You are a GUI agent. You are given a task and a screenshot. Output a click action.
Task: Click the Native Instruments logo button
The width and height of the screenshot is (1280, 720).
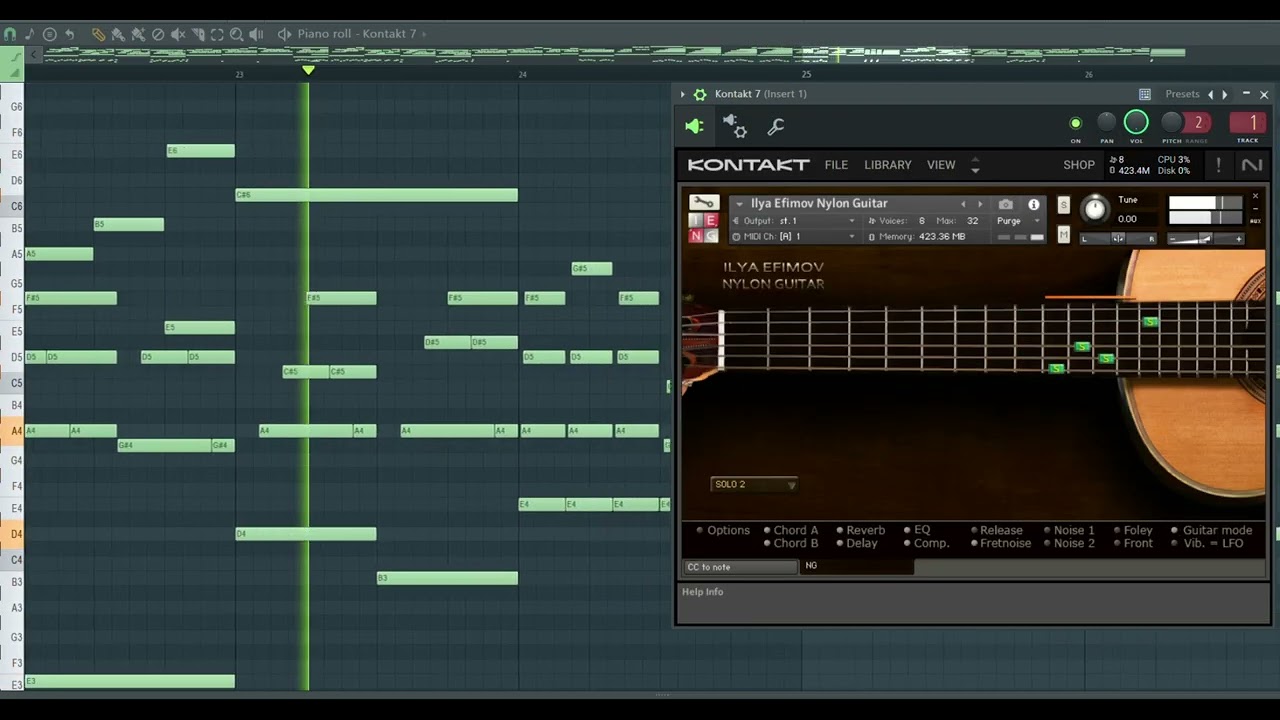click(1252, 165)
